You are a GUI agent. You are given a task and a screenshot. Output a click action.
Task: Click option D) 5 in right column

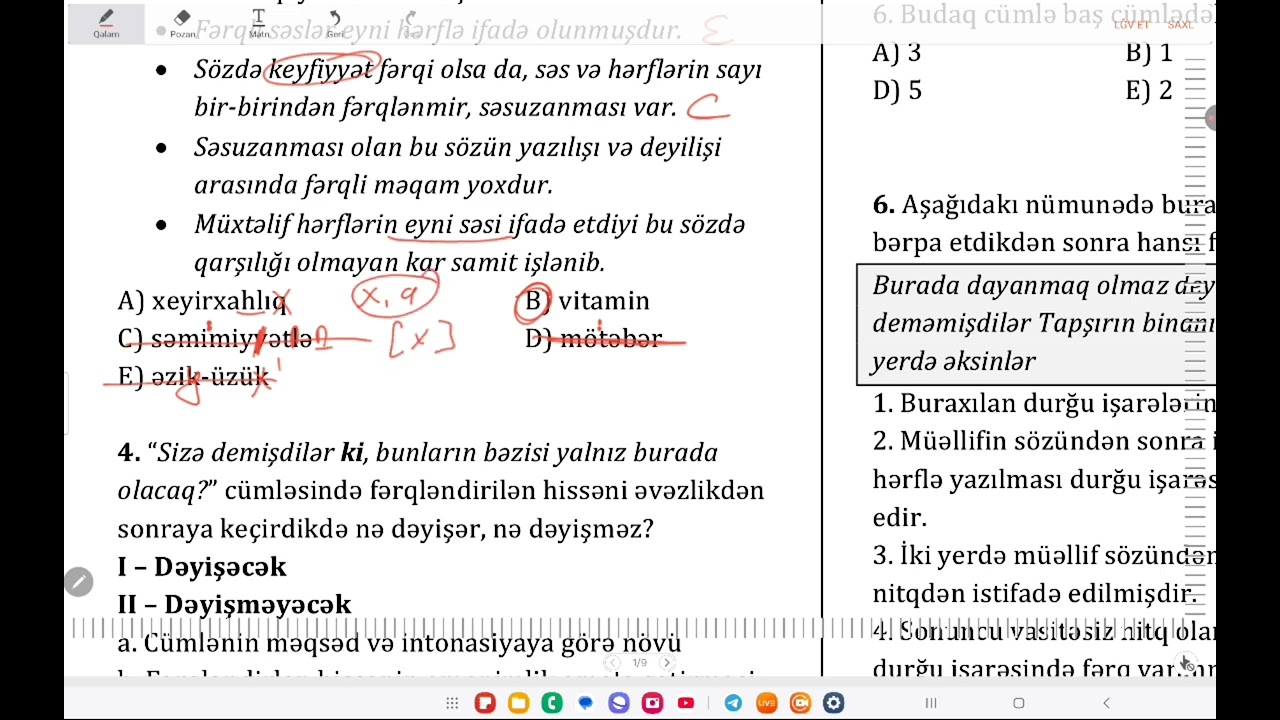[897, 90]
